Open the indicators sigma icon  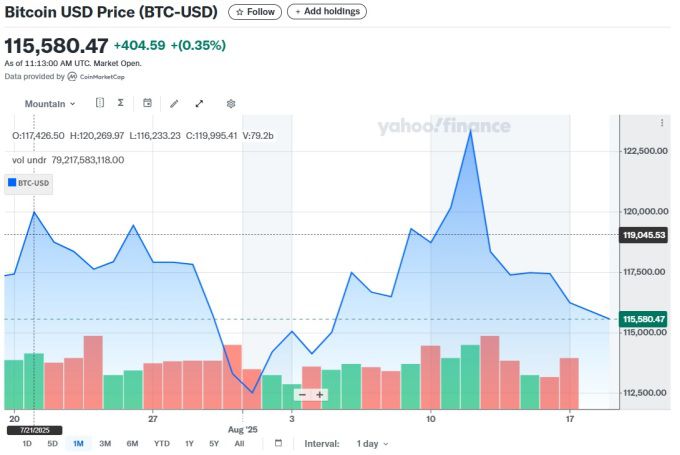(x=120, y=103)
